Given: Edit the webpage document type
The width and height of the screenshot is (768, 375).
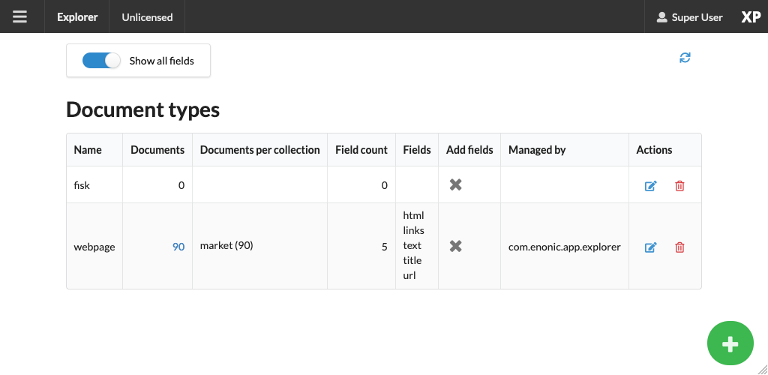Looking at the screenshot, I should (650, 247).
